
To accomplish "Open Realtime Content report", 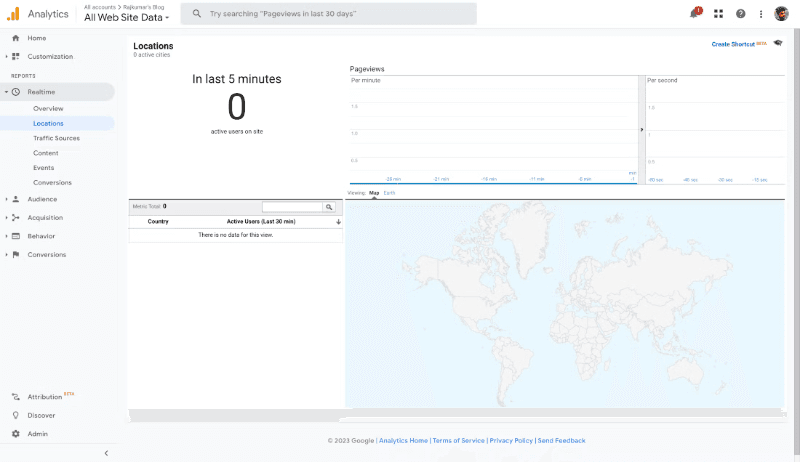I will tap(45, 153).
